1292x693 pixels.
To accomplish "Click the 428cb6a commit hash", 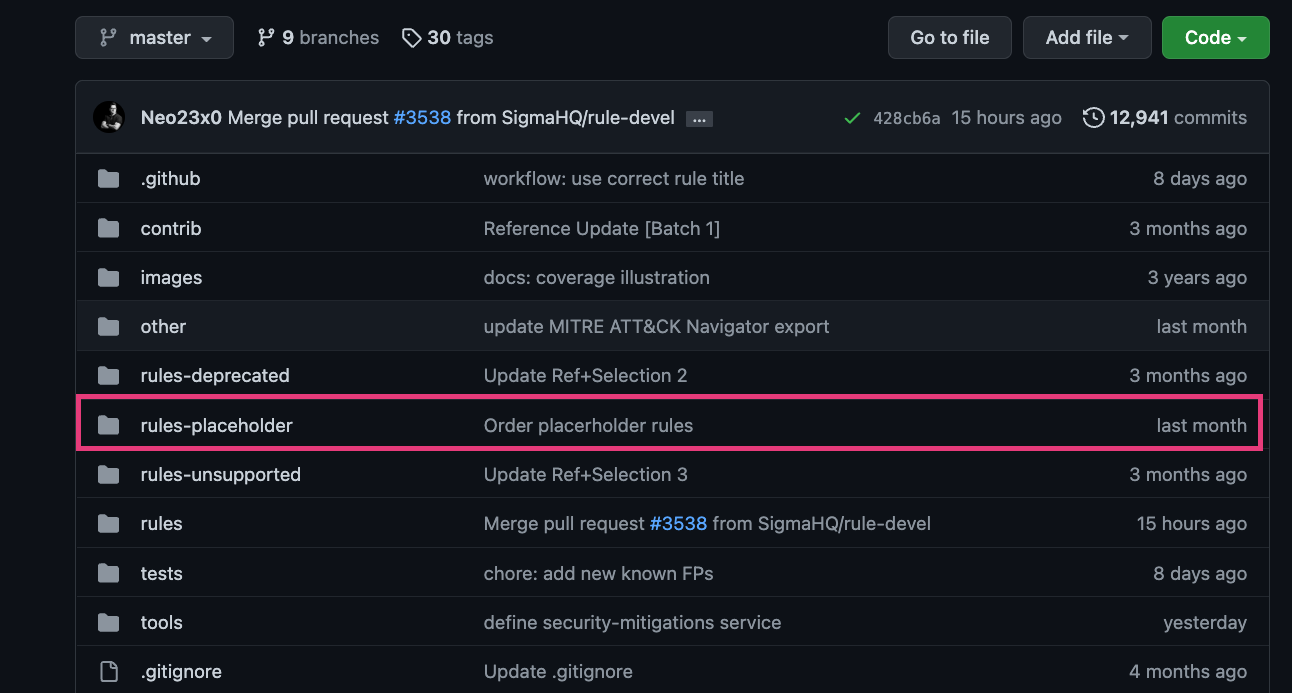I will pyautogui.click(x=906, y=117).
